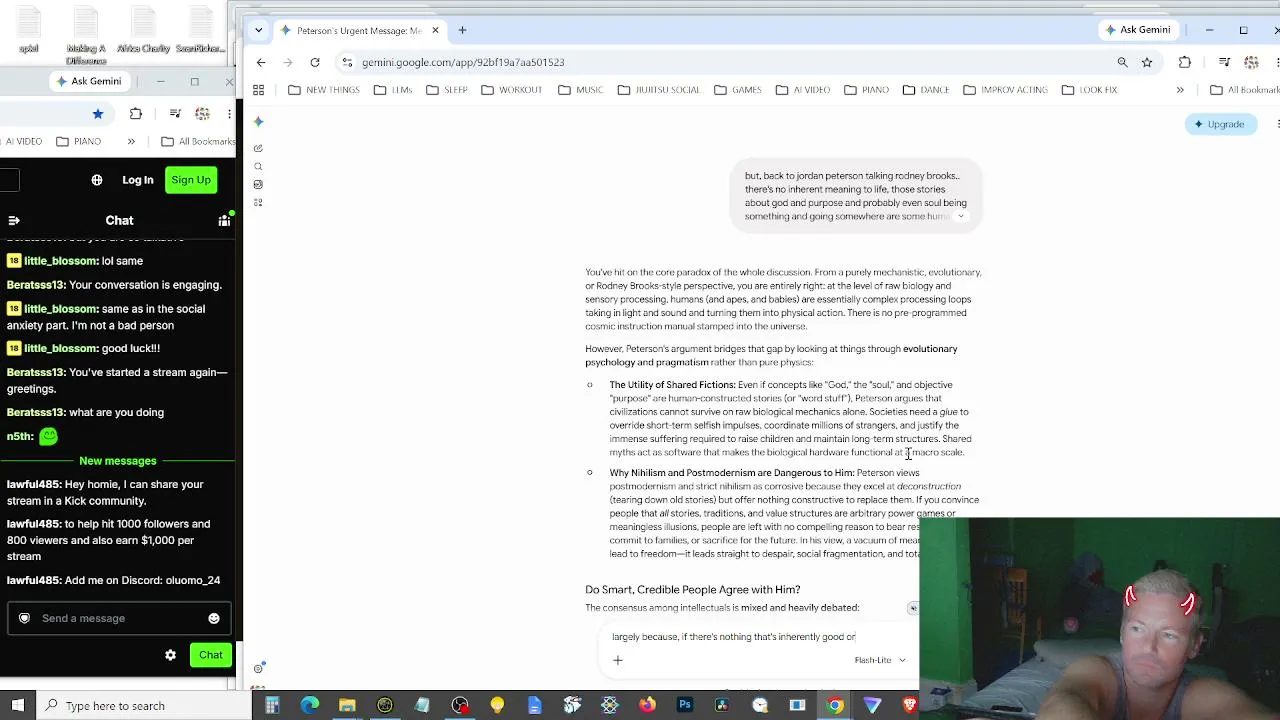Click little_blossom on the 'lol same' message
1280x720 pixels.
[x=60, y=261]
